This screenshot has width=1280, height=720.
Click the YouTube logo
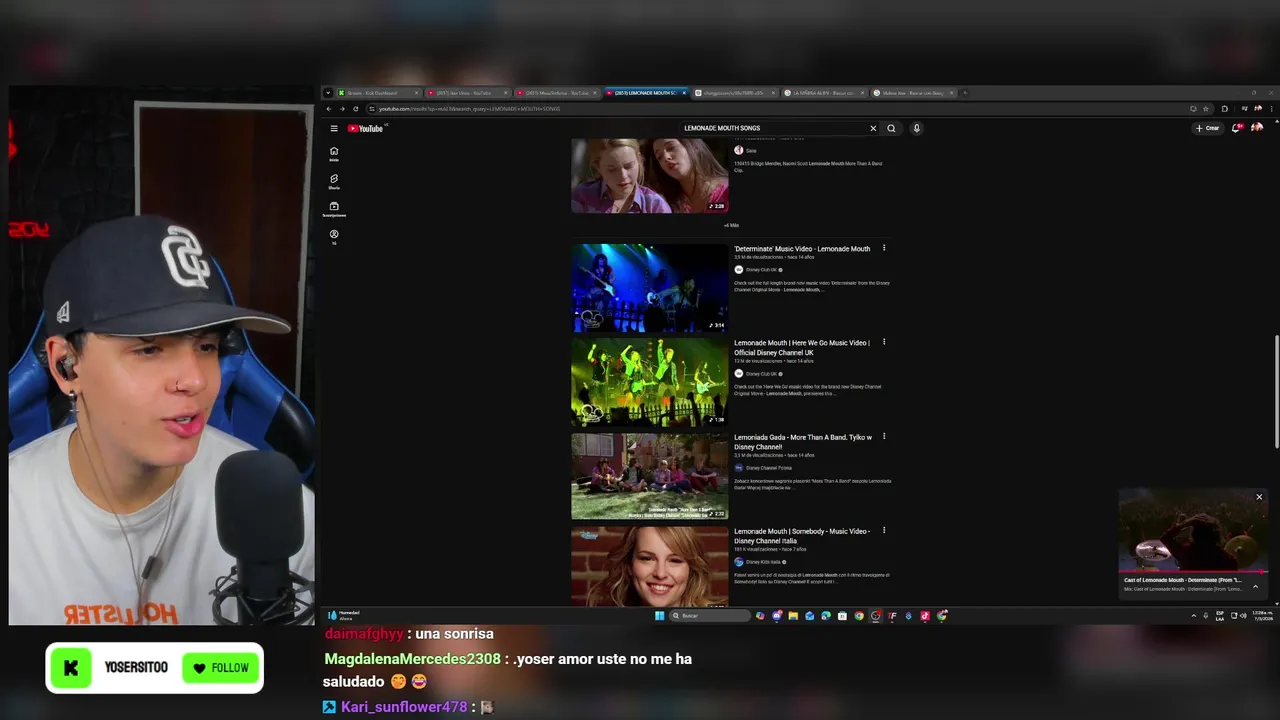click(366, 128)
